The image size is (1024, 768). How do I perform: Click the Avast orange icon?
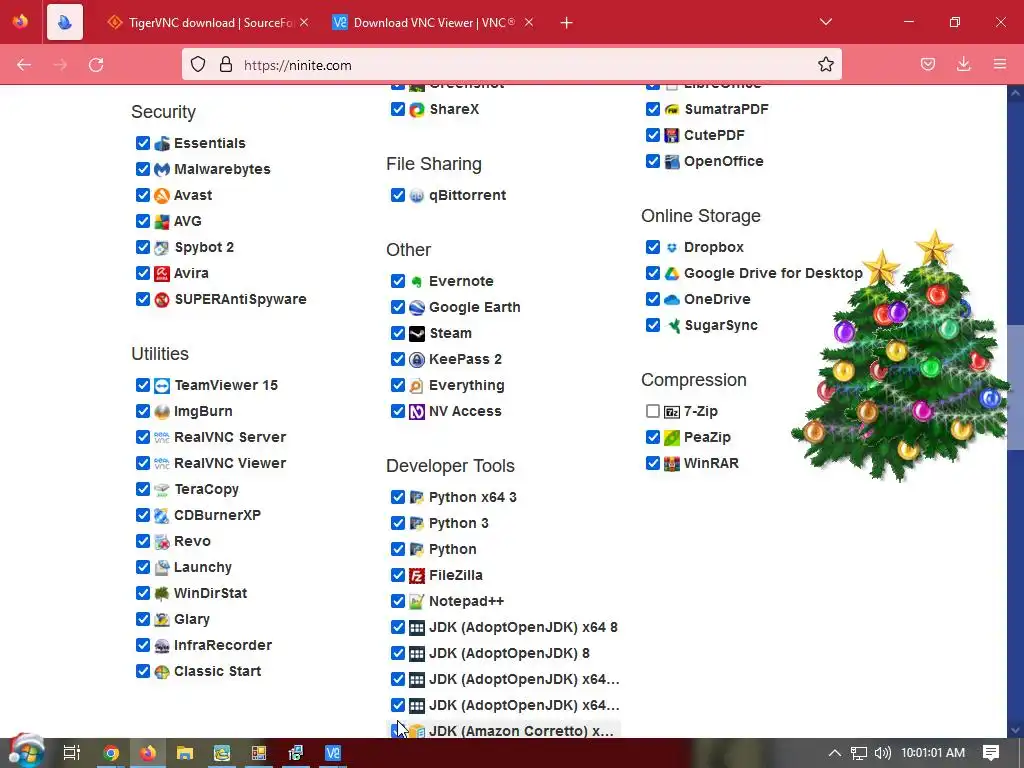click(x=162, y=195)
